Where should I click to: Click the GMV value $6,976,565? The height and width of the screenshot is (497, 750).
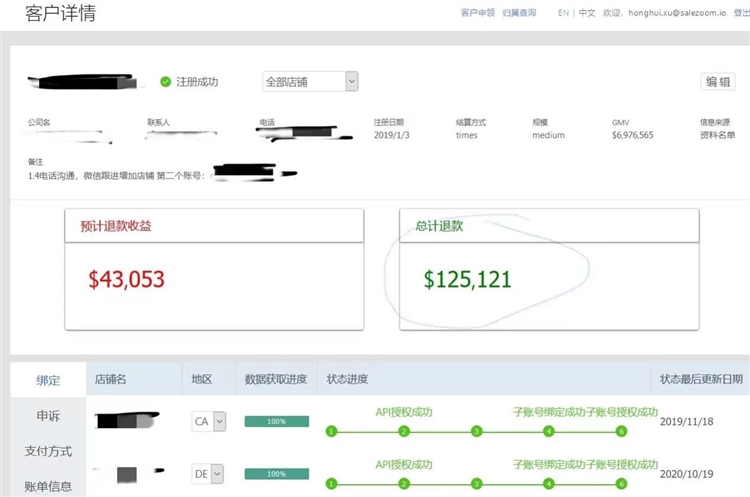(x=632, y=135)
